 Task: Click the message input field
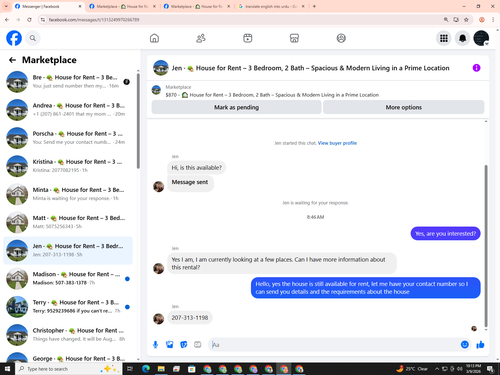[335, 345]
